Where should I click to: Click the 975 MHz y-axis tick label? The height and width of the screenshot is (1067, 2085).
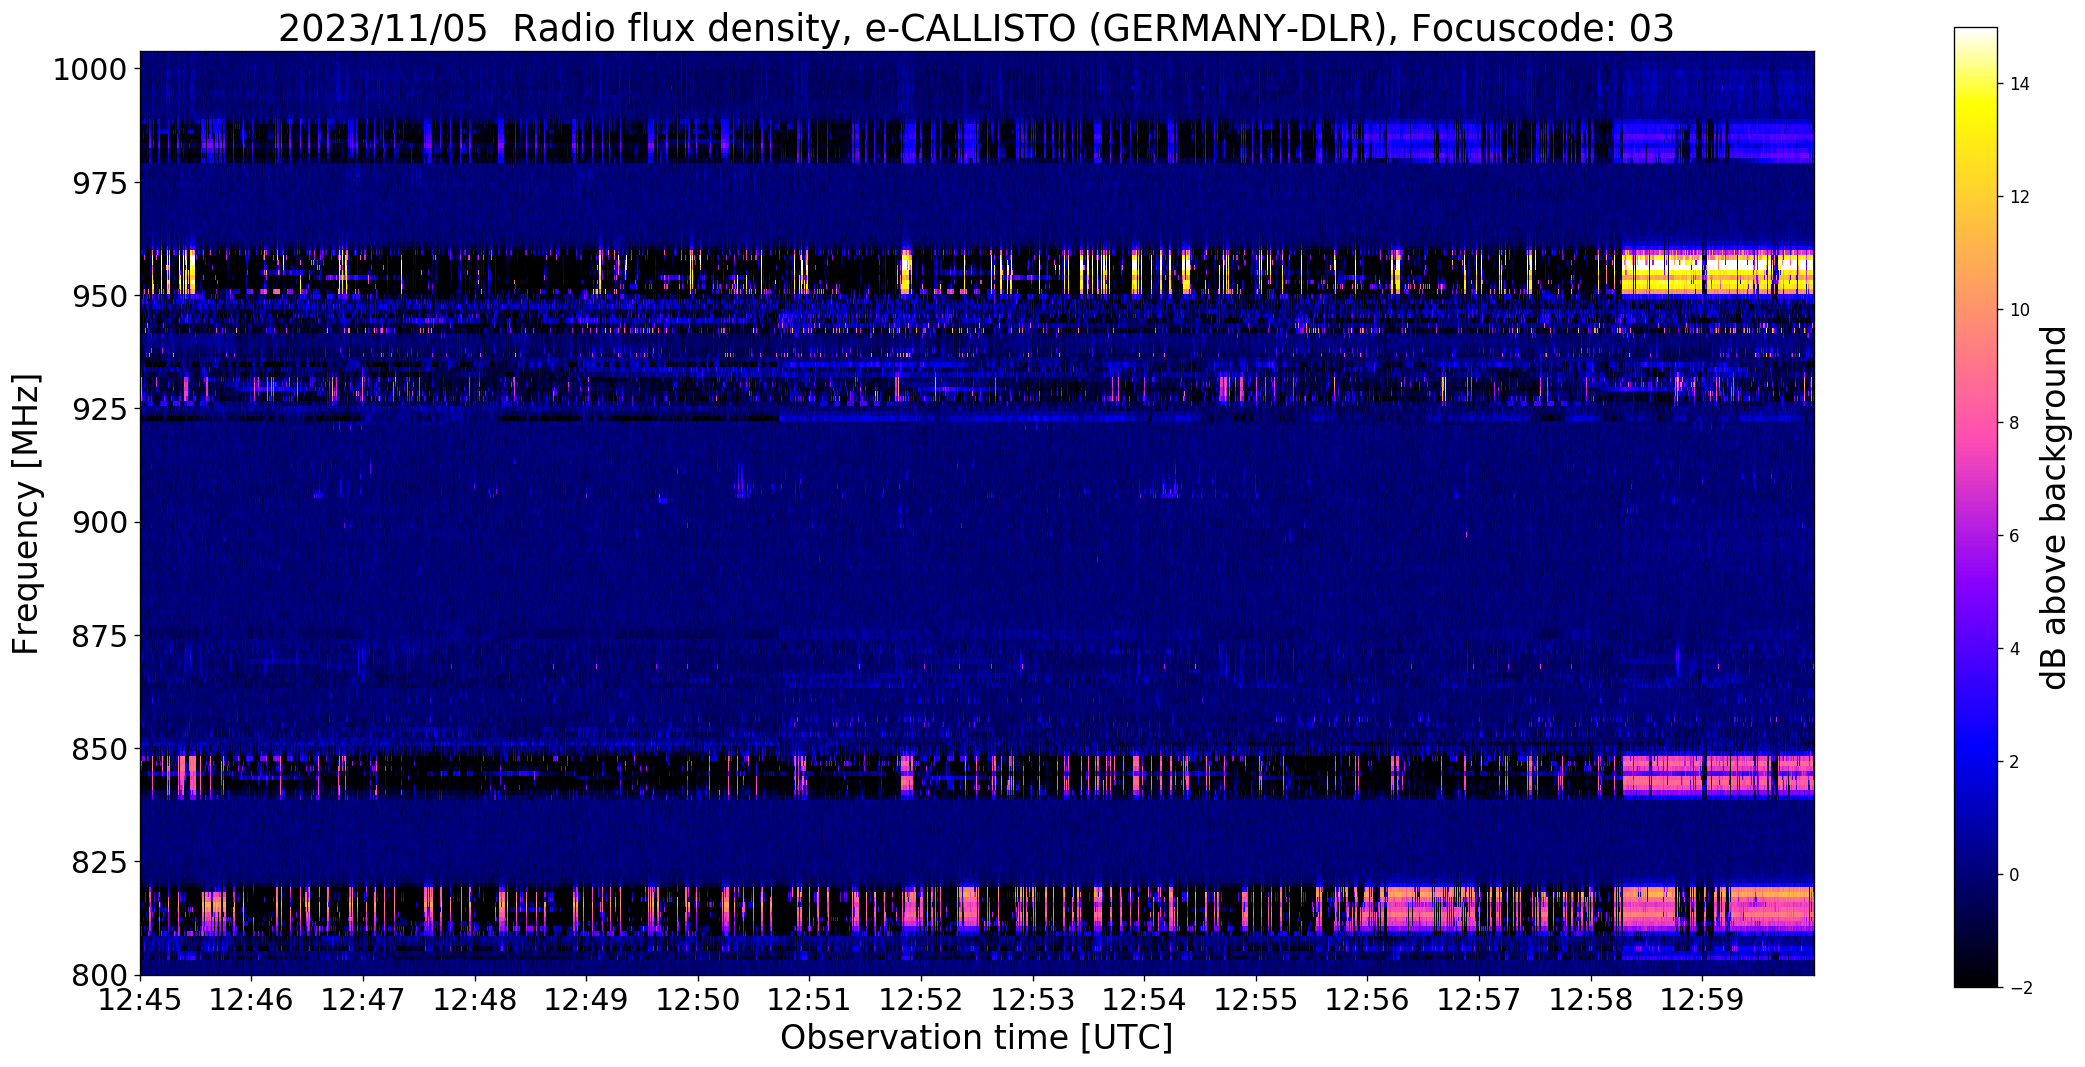coord(100,183)
